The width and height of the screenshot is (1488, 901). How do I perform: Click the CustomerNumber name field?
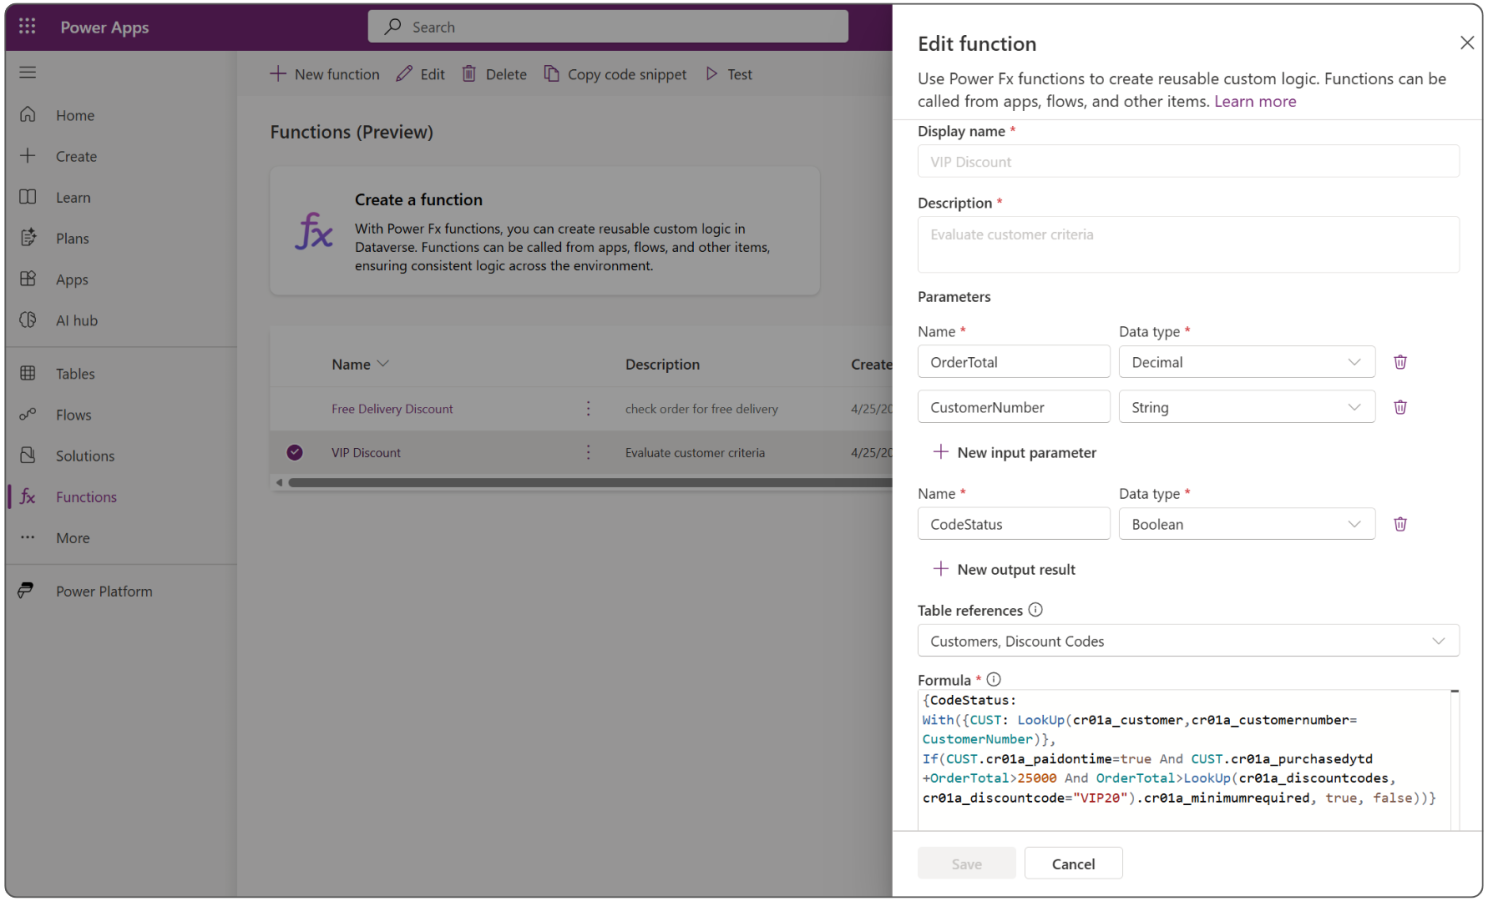click(1014, 407)
